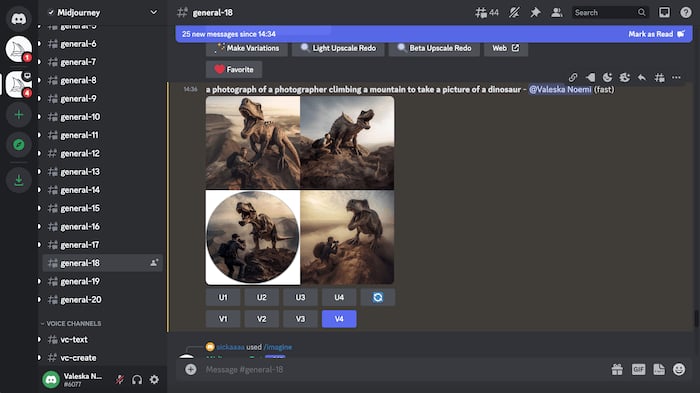Open GIF picker button
Screen dimensions: 700x393
[638, 369]
